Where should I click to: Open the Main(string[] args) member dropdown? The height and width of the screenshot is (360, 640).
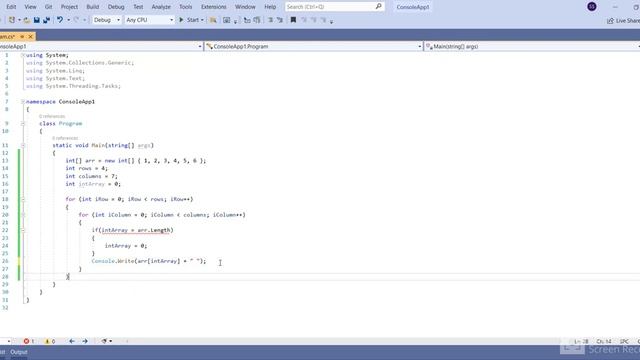coord(532,47)
